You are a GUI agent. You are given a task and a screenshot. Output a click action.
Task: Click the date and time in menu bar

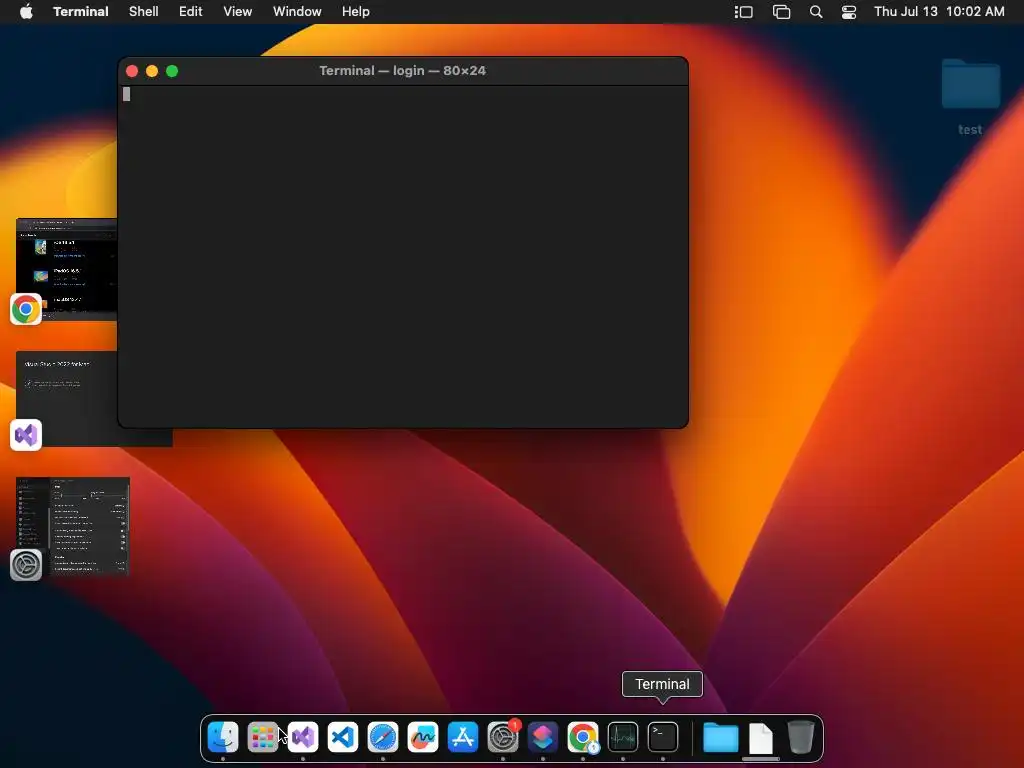939,12
